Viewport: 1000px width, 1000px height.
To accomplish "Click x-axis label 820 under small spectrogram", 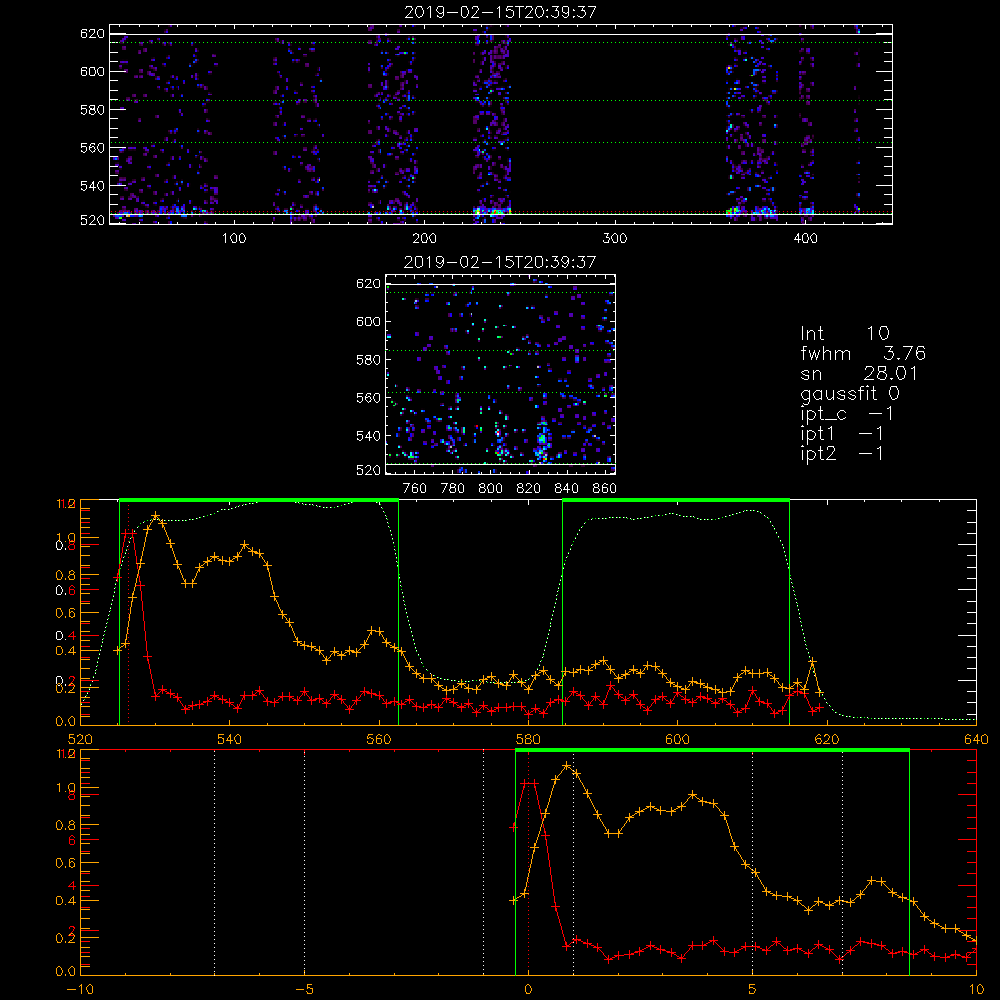I will pyautogui.click(x=529, y=489).
